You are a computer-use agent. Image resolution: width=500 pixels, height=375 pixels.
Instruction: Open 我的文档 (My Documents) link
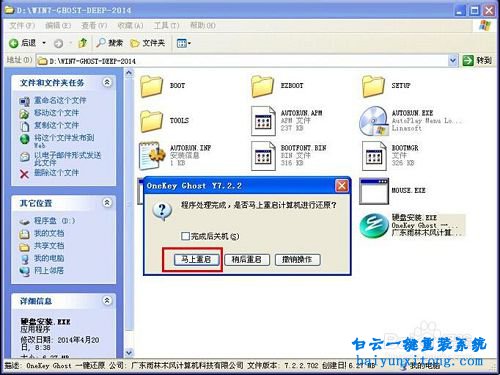(x=49, y=233)
